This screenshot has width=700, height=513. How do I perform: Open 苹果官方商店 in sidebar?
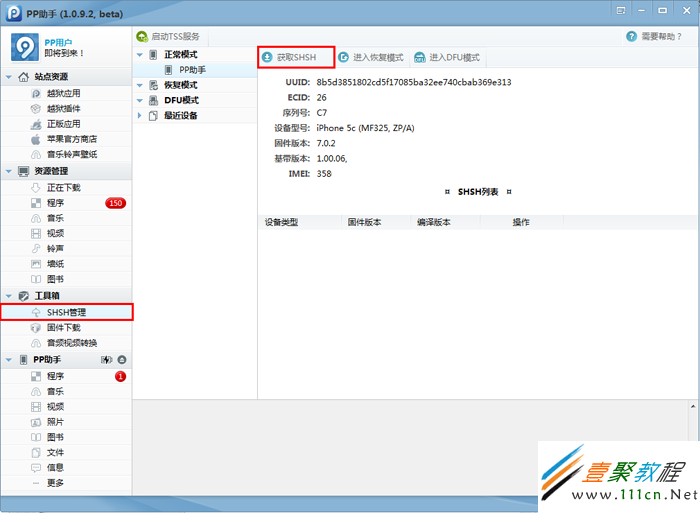66,139
